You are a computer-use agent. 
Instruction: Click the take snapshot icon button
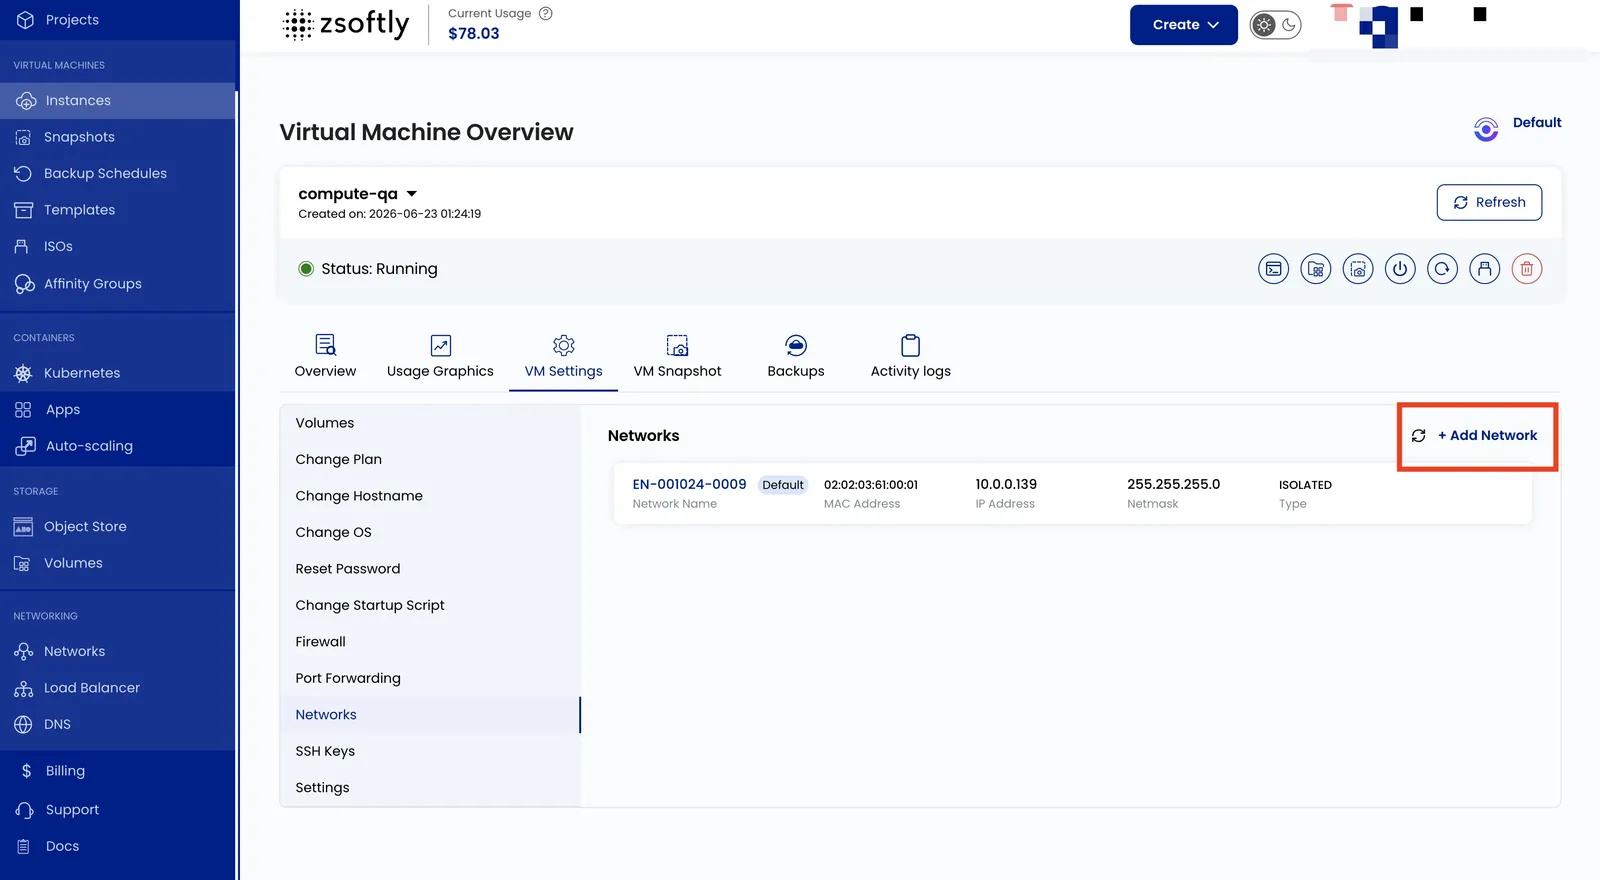tap(1358, 269)
